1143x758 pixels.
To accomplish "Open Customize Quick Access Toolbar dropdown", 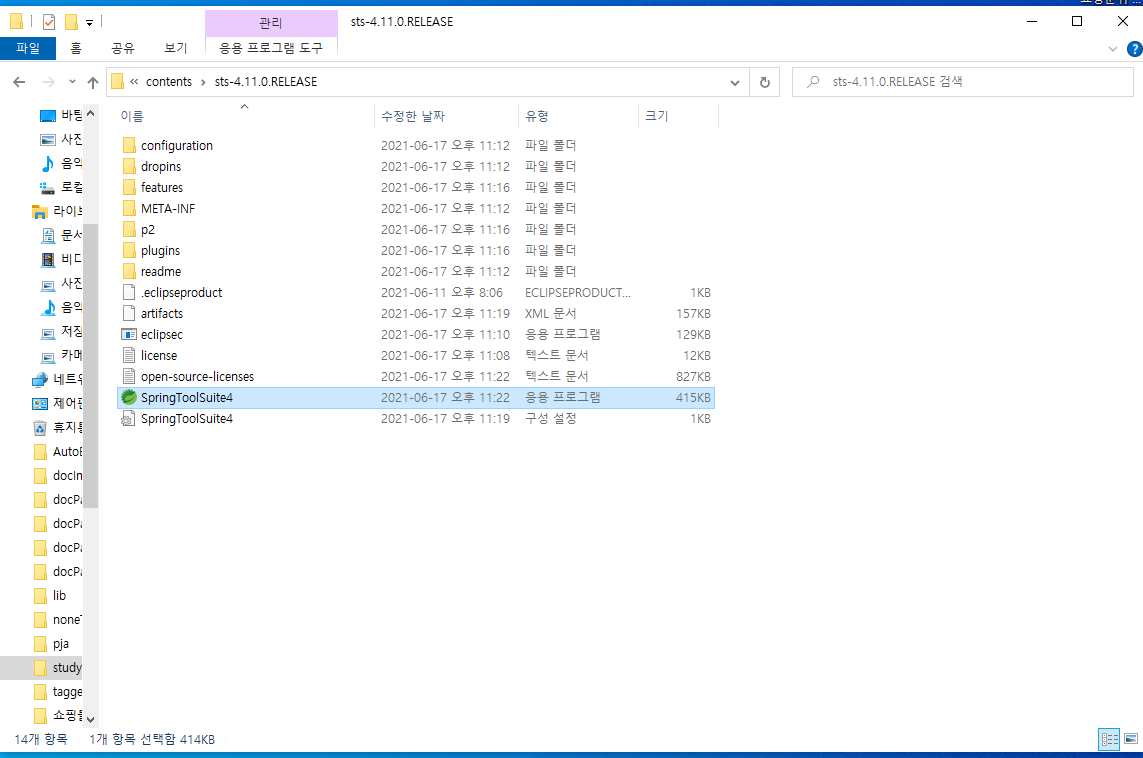I will [x=90, y=23].
